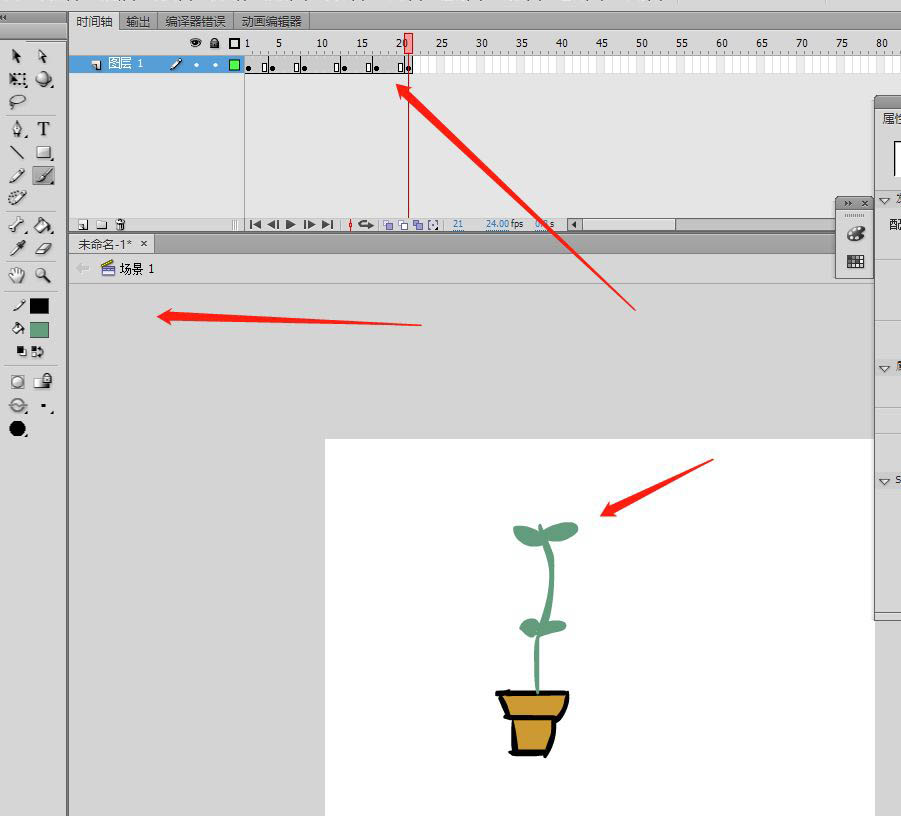
Task: Select the Free Transform tool
Action: click(x=17, y=79)
